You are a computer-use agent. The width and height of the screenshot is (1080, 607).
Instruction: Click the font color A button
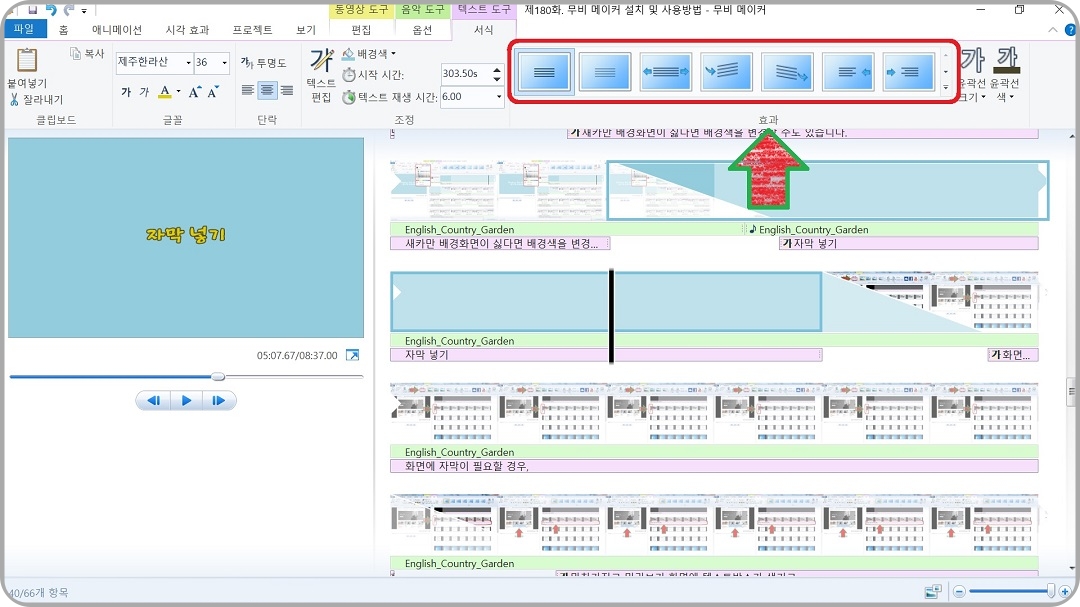pos(165,92)
